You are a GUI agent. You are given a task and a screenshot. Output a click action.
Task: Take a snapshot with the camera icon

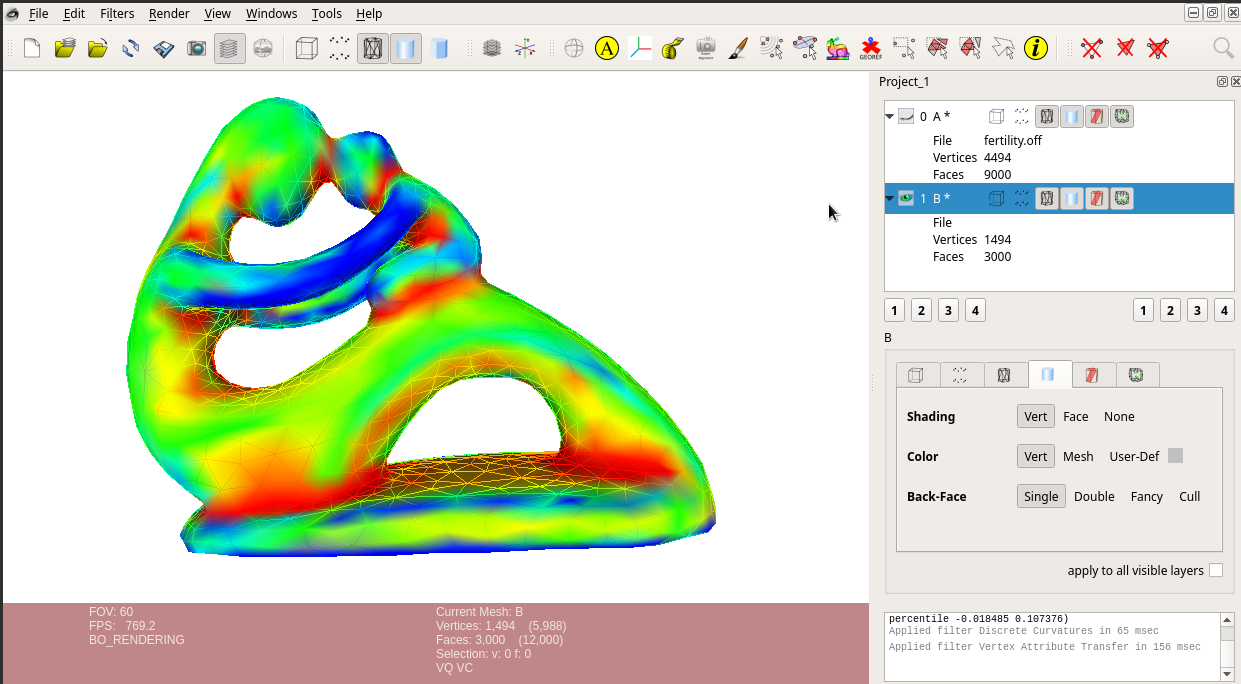pyautogui.click(x=196, y=48)
